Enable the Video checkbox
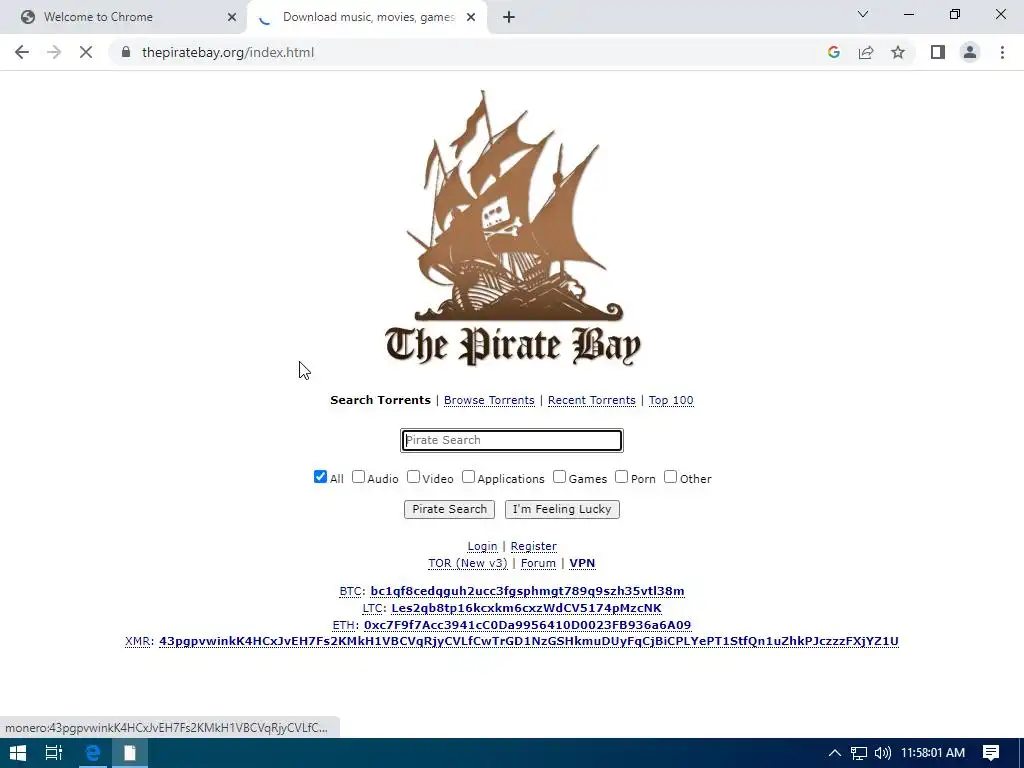Screen dimensions: 1024x768 413,477
